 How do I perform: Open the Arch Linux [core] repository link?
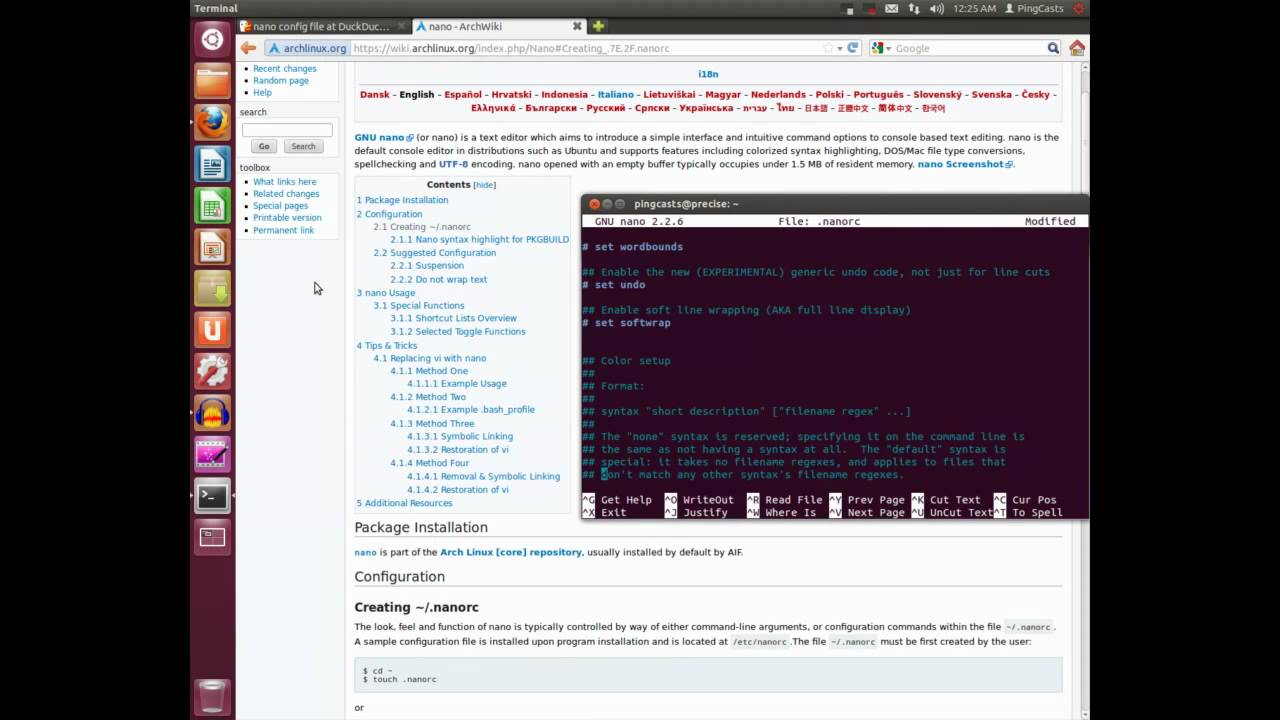511,552
